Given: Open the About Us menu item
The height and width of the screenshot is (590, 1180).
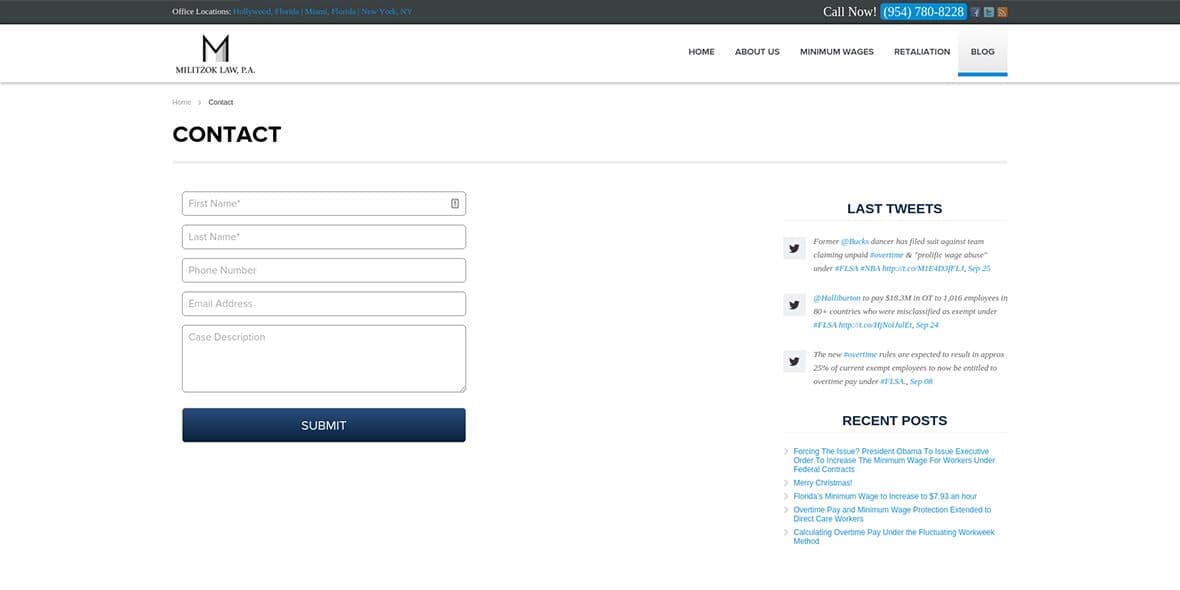Looking at the screenshot, I should coord(757,52).
